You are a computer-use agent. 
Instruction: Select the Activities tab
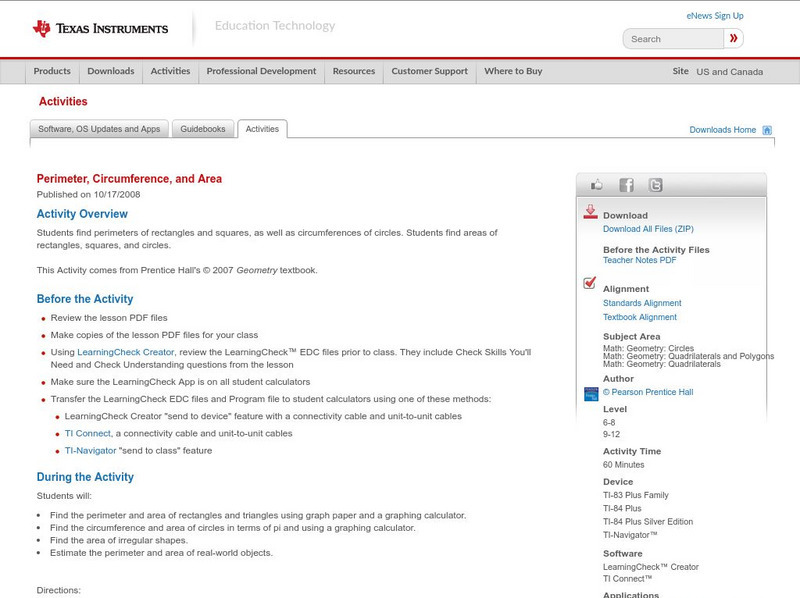[262, 129]
